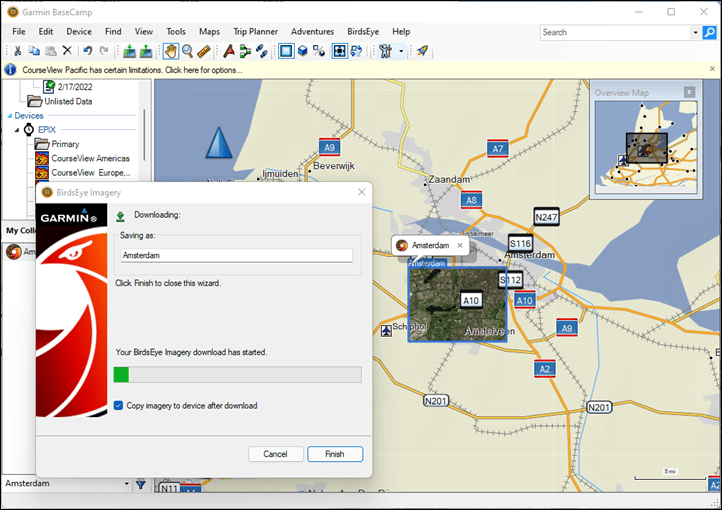
Task: Click the percent-symbol toolbar icon
Action: point(319,51)
